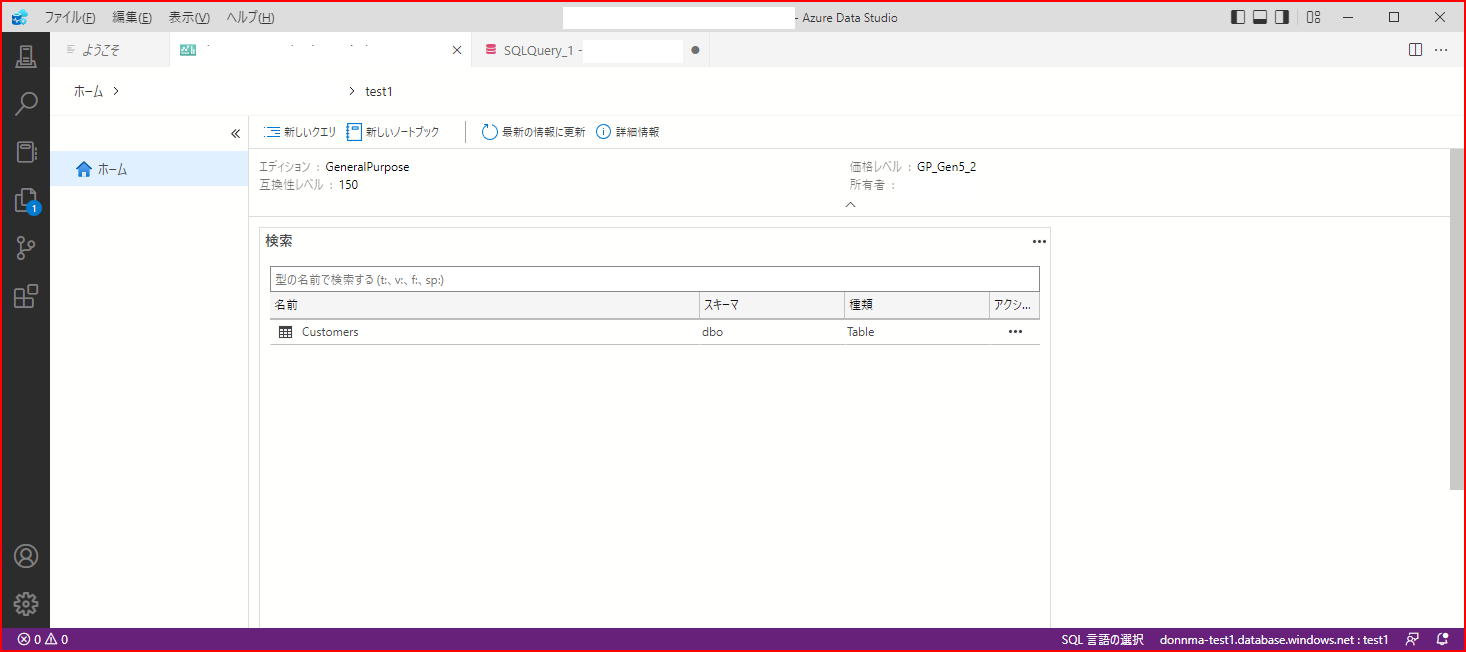Open the Accounts icon at sidebar bottom
This screenshot has width=1466, height=652.
click(26, 556)
